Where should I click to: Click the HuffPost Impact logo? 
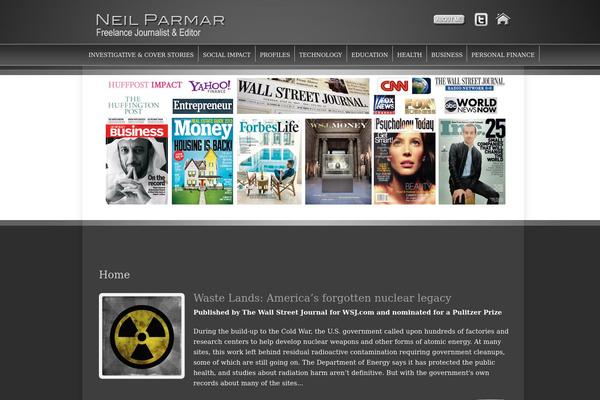[x=145, y=85]
